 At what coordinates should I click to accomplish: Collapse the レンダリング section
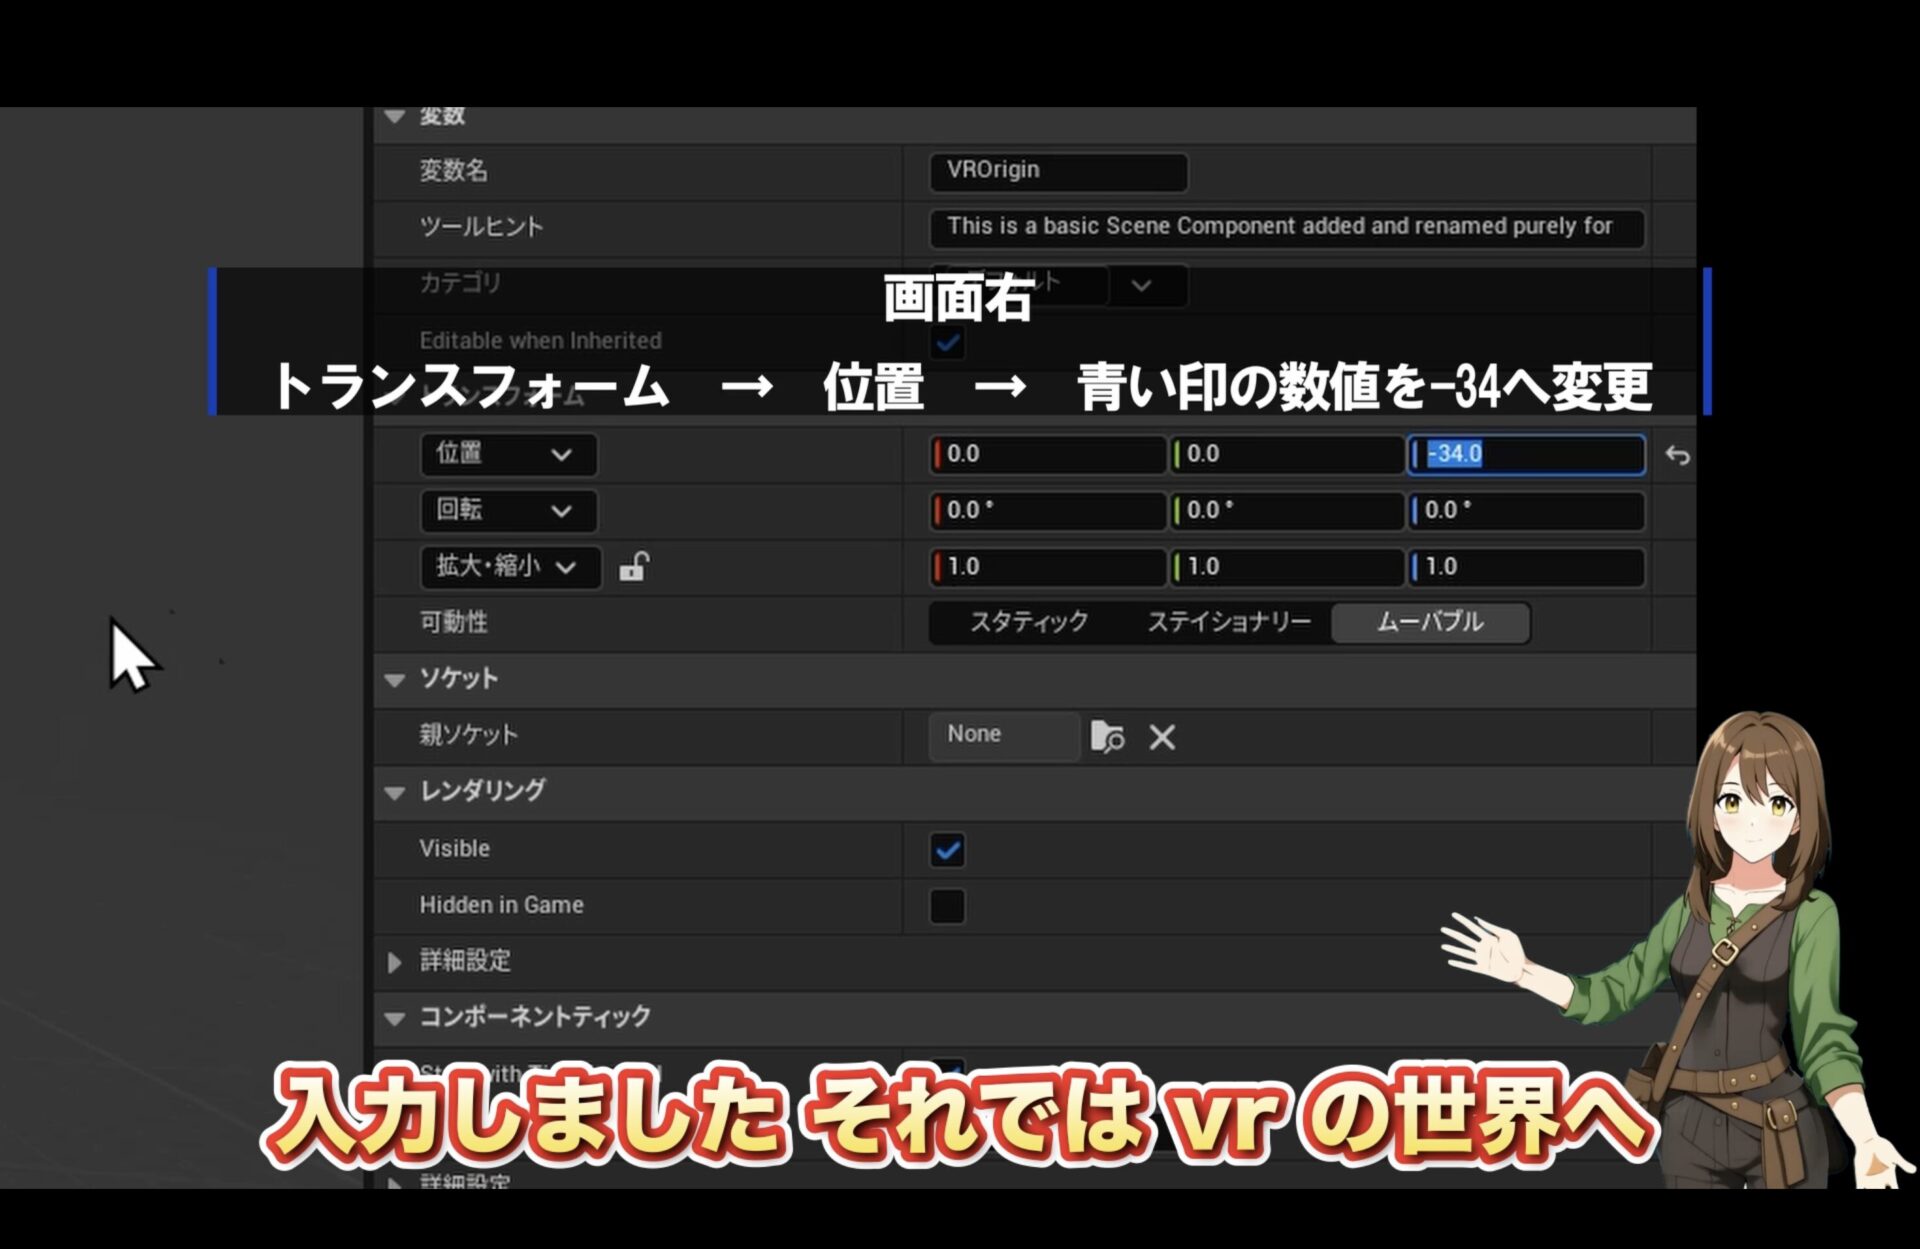395,793
